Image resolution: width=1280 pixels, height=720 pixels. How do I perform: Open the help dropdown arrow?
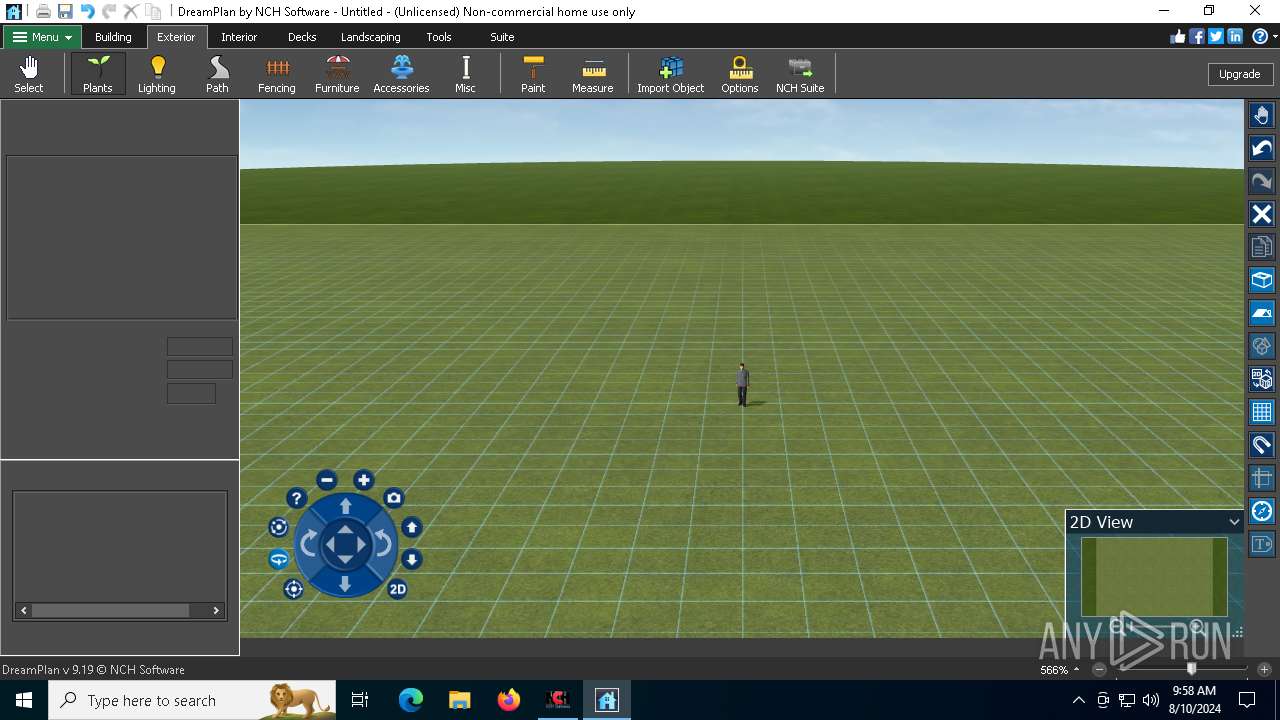pos(1275,37)
